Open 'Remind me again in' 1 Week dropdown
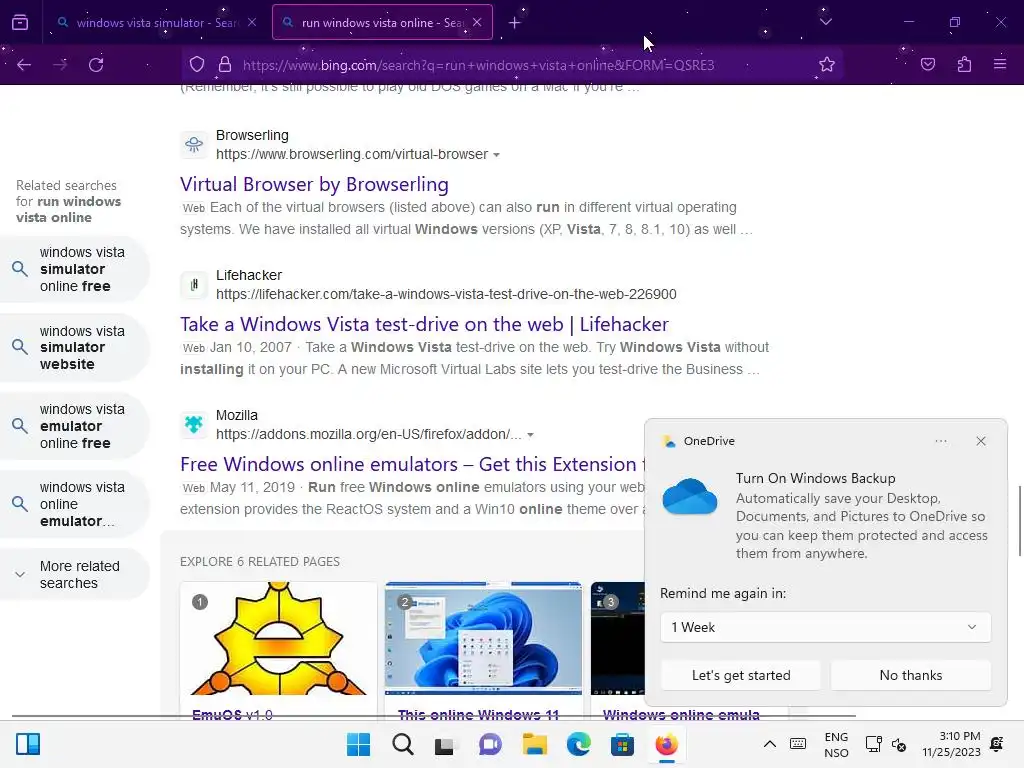The height and width of the screenshot is (768, 1024). (x=825, y=627)
